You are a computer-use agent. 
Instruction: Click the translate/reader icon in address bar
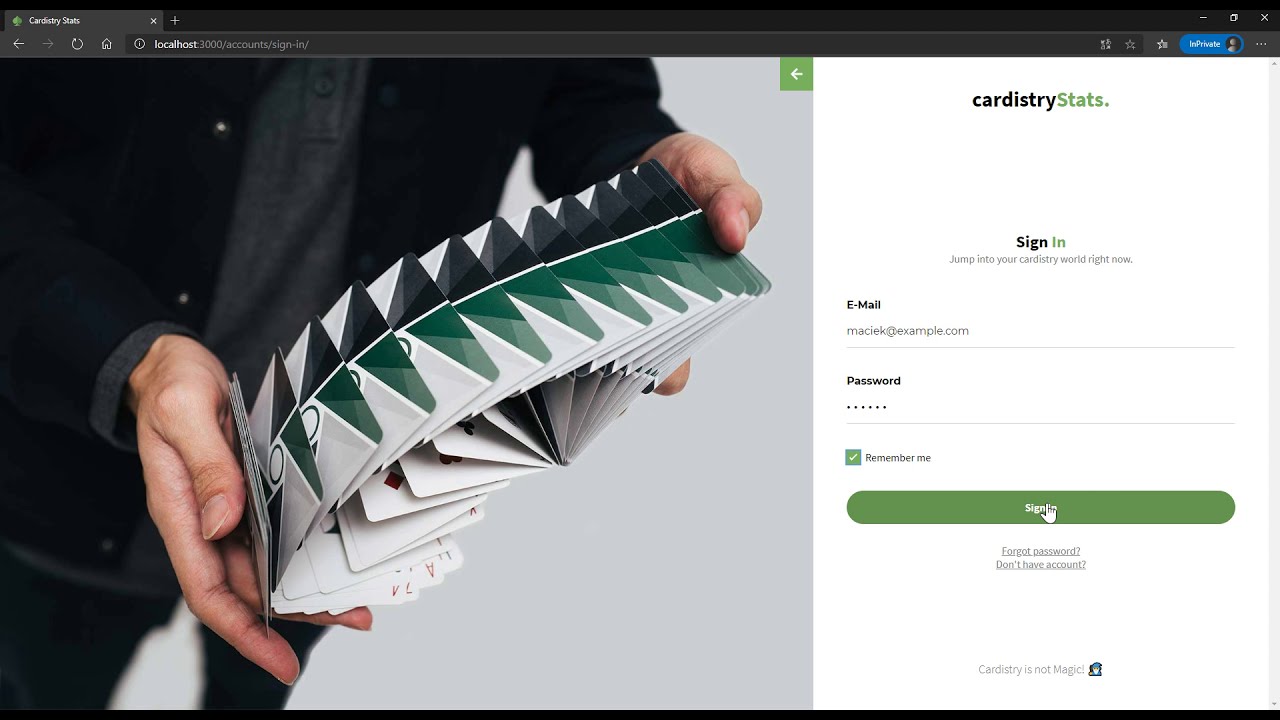pyautogui.click(x=1105, y=44)
